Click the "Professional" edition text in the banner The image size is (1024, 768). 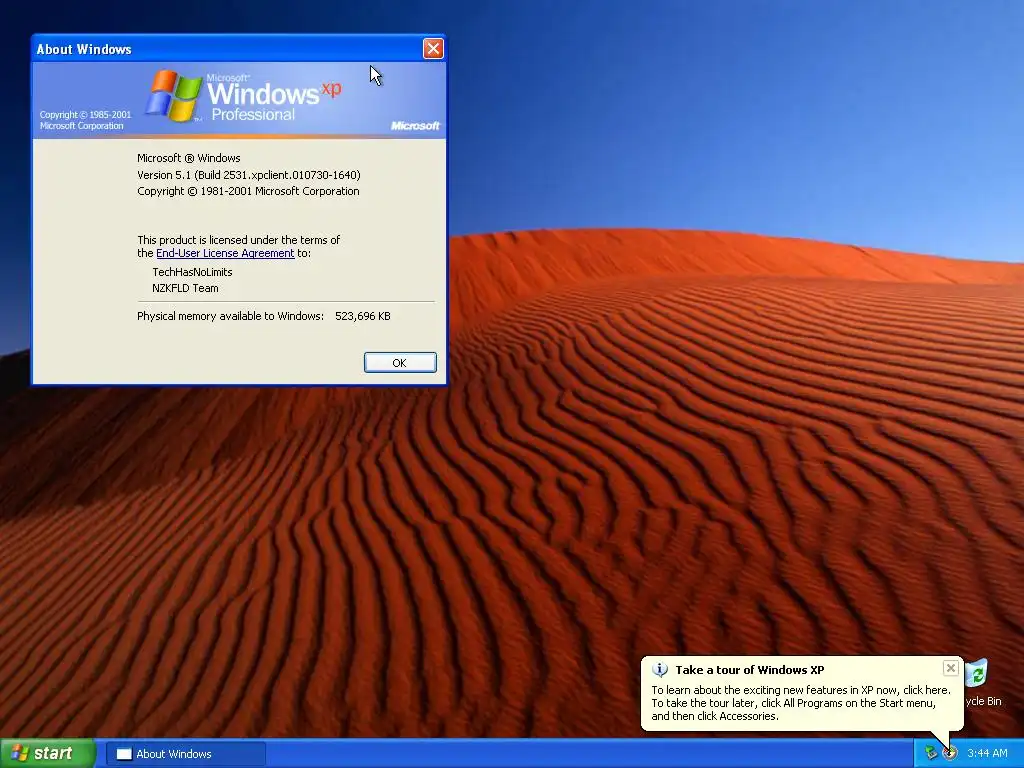[253, 115]
